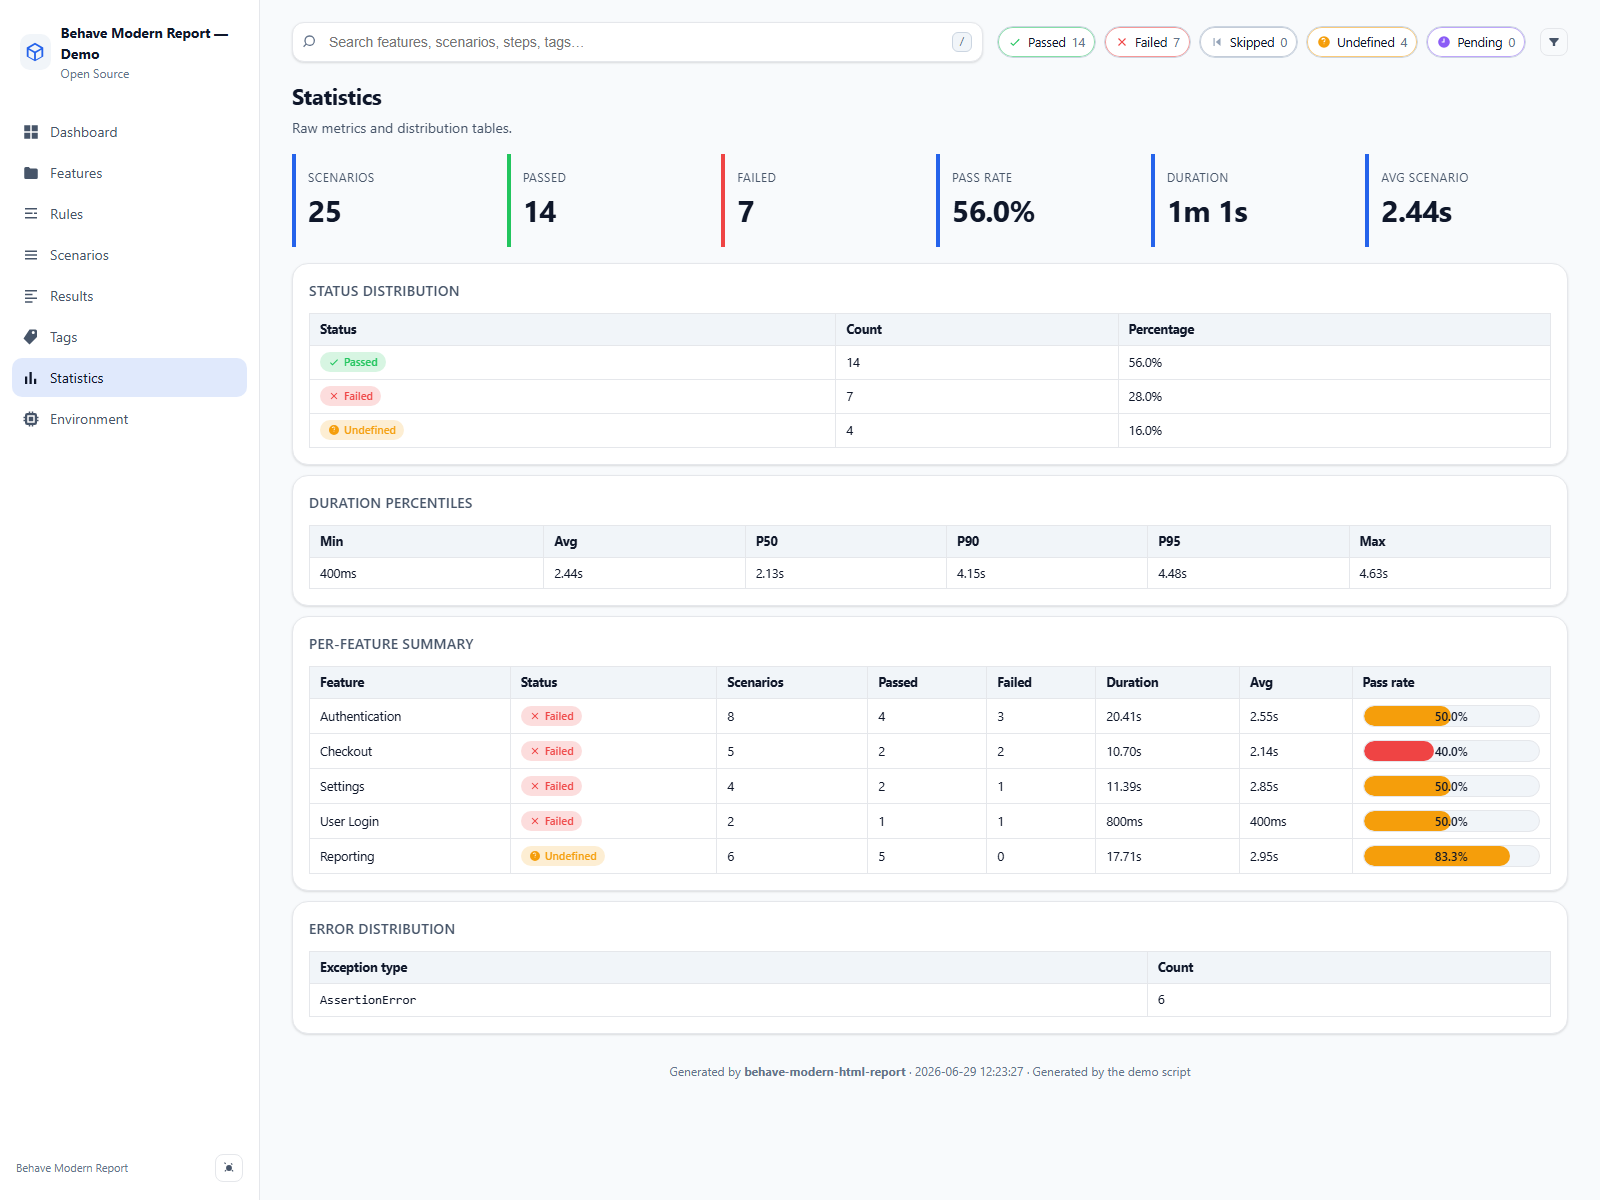Click the Open Source label under title
Viewport: 1600px width, 1200px height.
click(x=95, y=74)
